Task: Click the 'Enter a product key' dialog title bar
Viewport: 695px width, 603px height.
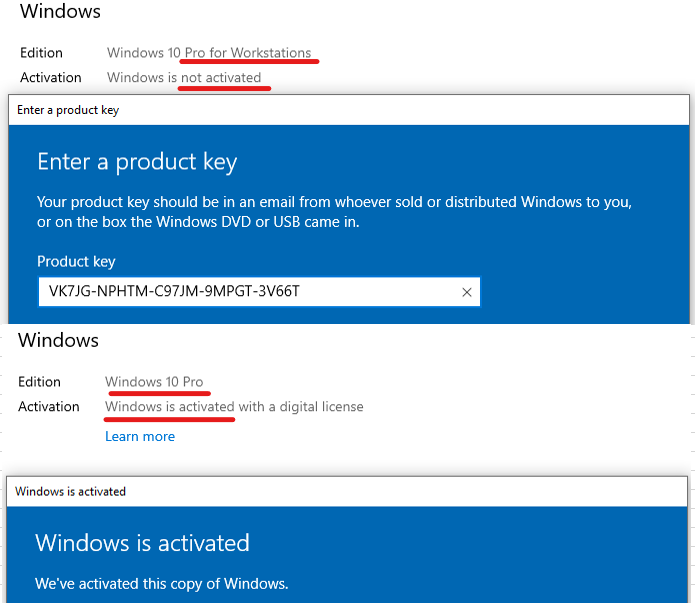Action: [349, 110]
